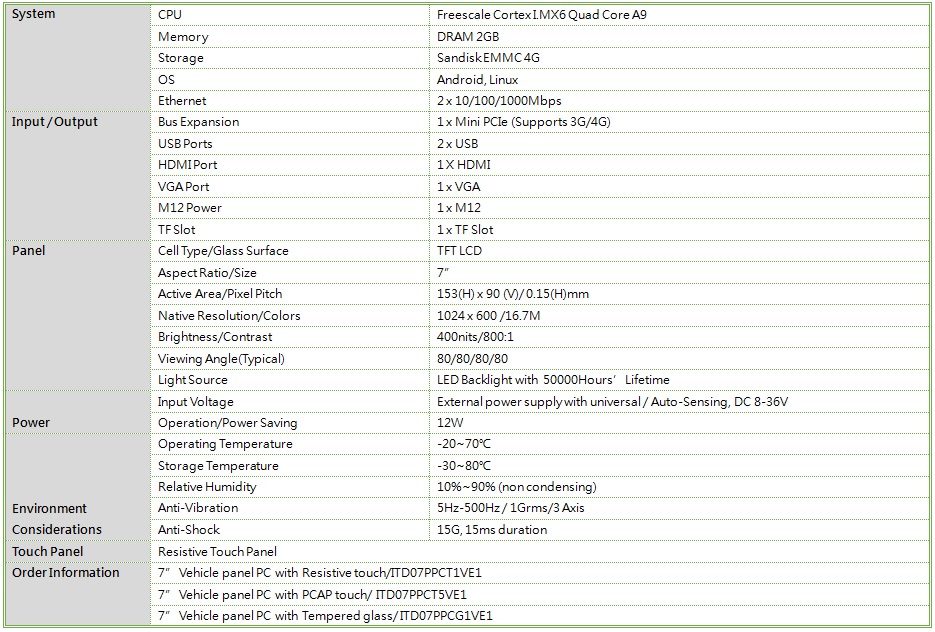Click the '1 x TF Slot' value
The width and height of the screenshot is (935, 632).
pos(465,230)
